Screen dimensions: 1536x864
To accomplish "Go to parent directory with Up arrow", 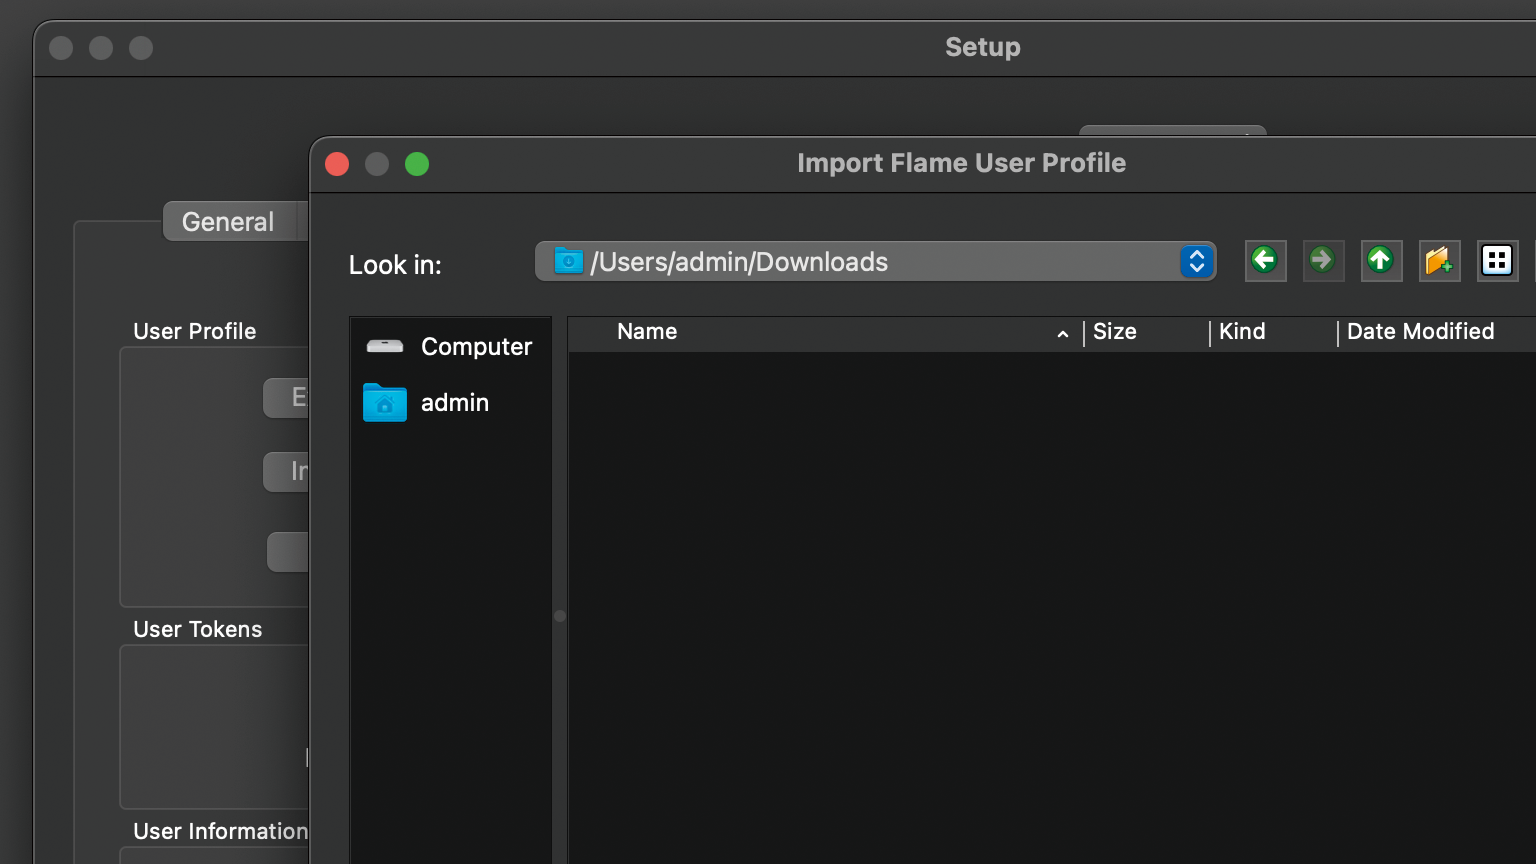I will coord(1381,261).
